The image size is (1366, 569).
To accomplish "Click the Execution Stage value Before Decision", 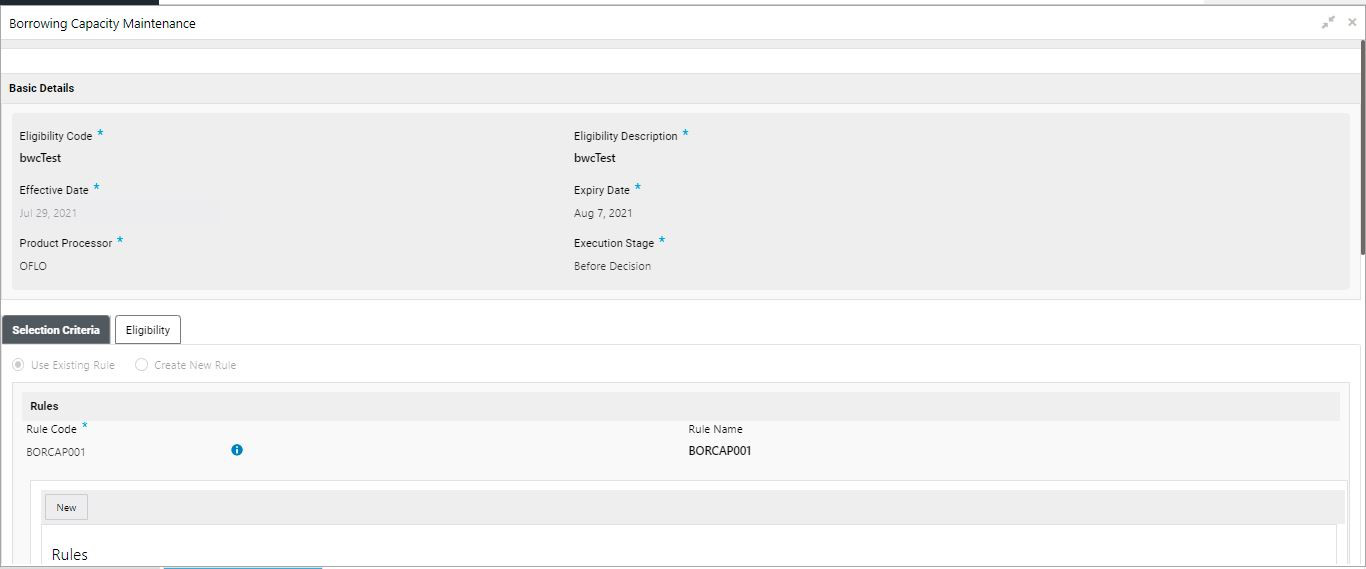I will point(612,266).
